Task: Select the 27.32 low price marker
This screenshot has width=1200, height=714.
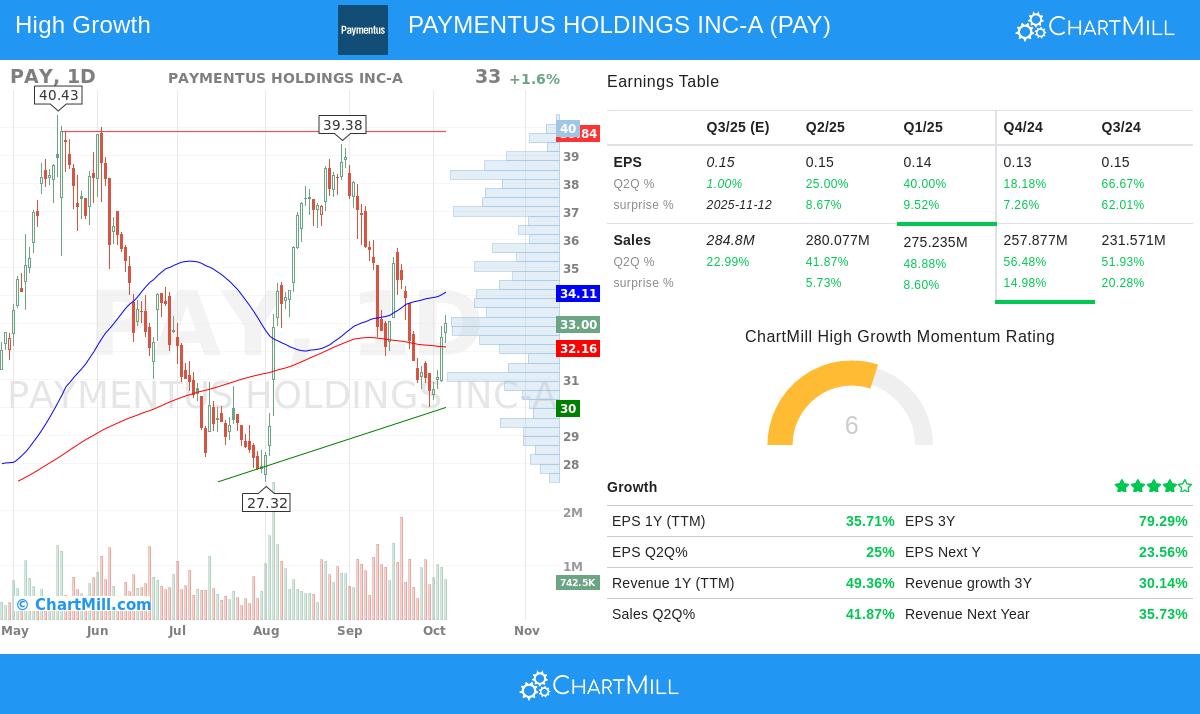Action: (x=266, y=502)
